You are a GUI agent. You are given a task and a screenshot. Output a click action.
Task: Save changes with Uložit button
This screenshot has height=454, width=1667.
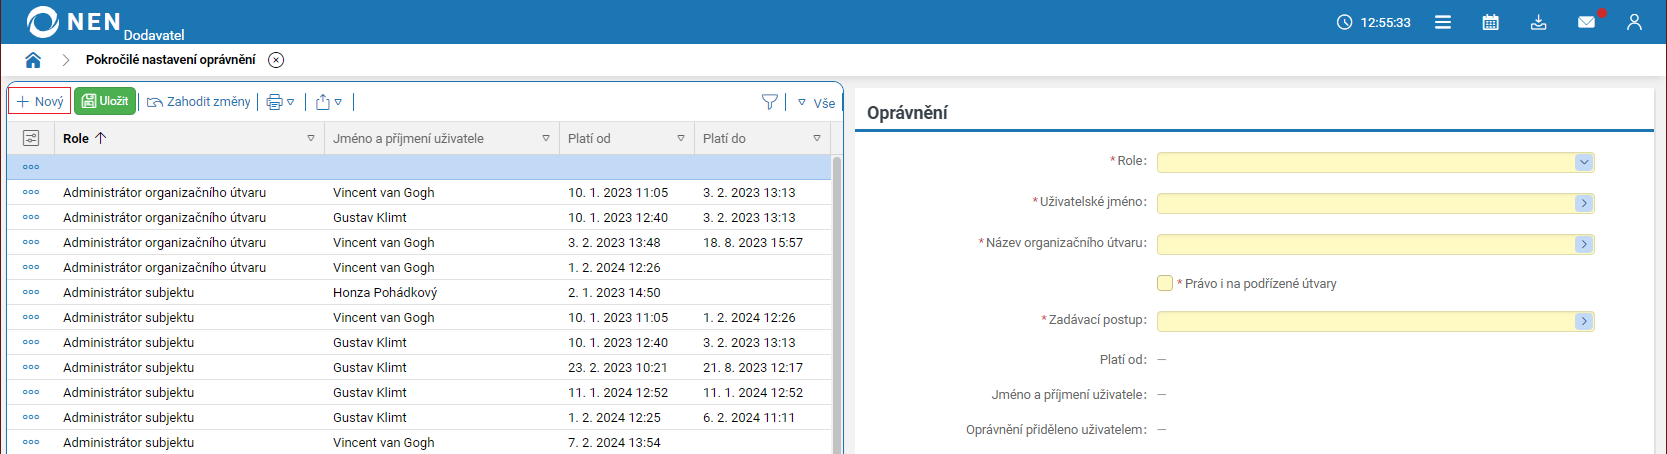click(x=105, y=101)
